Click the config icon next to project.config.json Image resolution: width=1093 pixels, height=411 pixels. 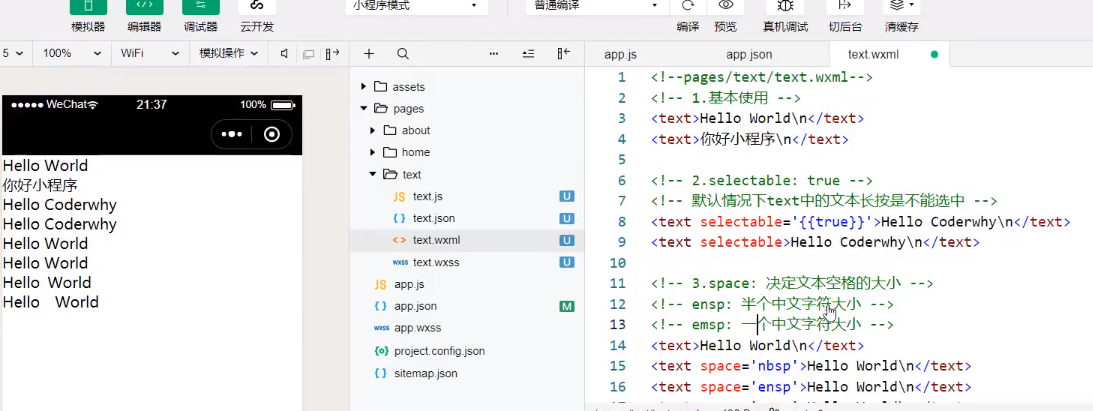[x=381, y=351]
